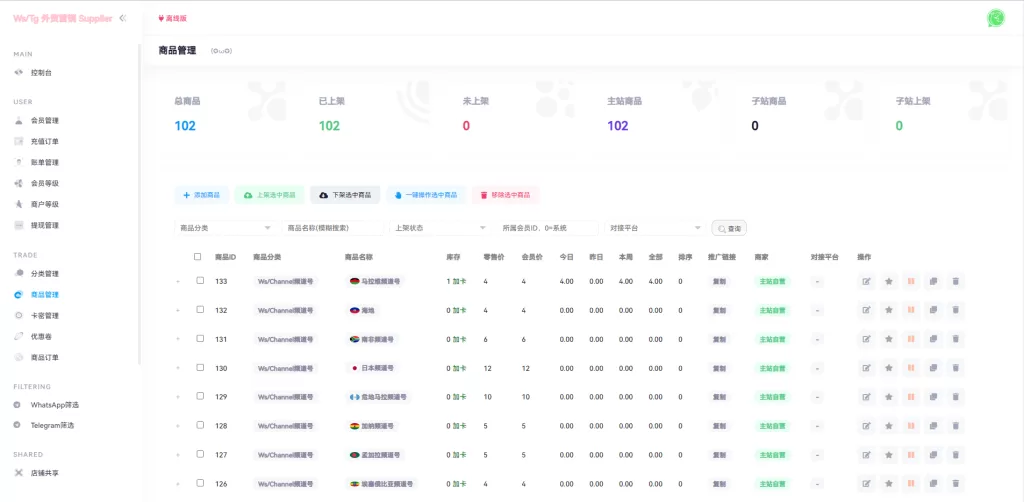Click the 查询 search button
The image size is (1024, 502).
[729, 228]
